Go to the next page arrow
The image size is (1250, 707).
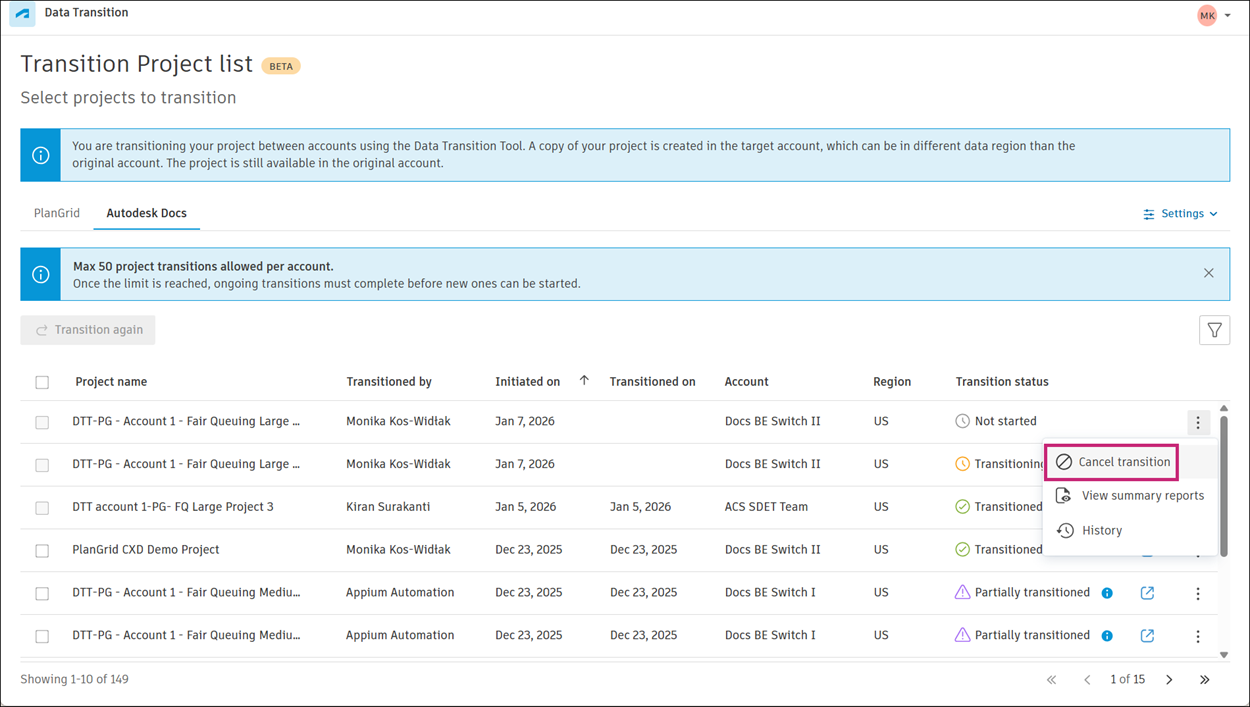(1169, 680)
